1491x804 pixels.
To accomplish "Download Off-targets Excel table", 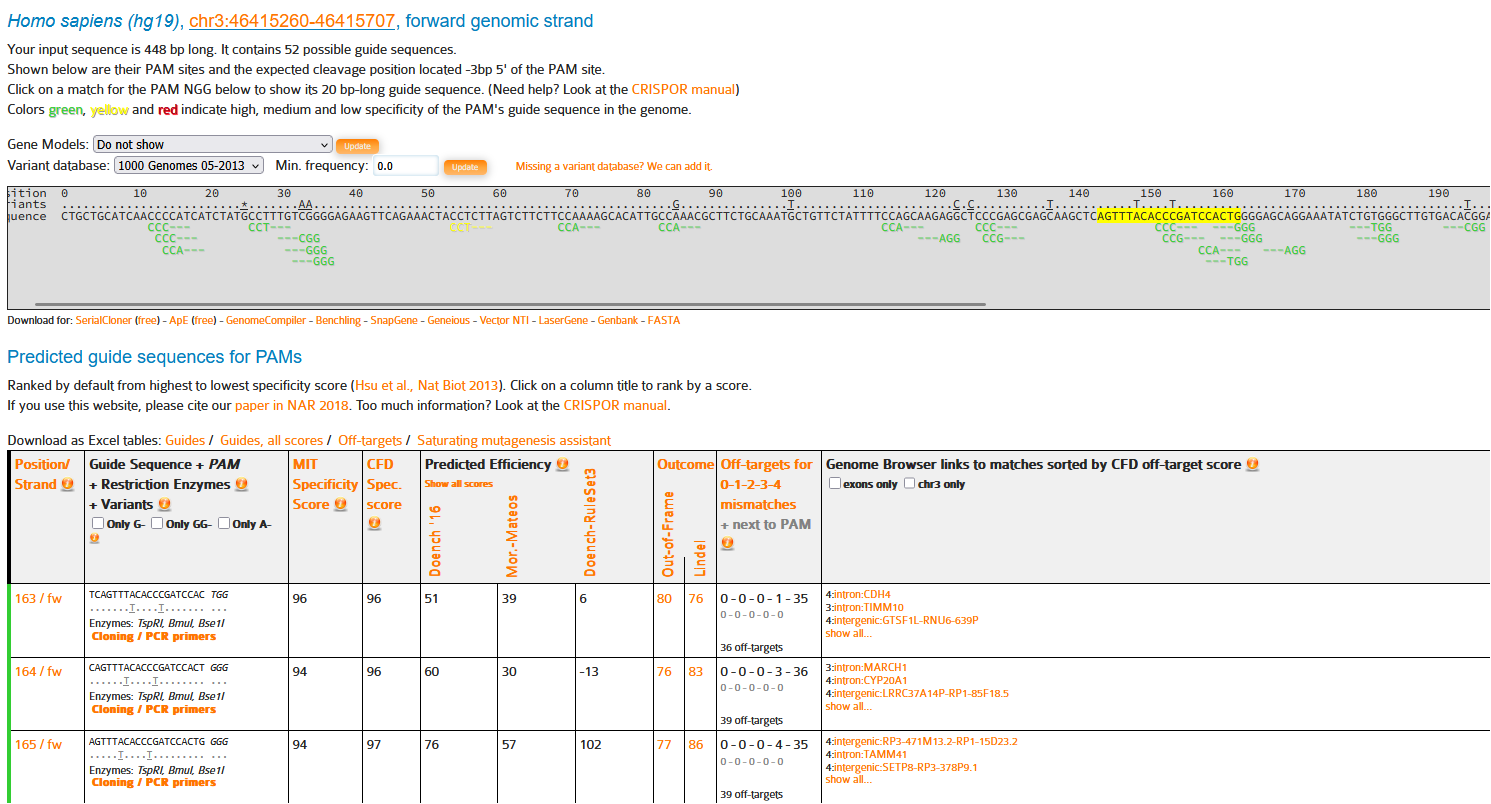I will [x=370, y=440].
